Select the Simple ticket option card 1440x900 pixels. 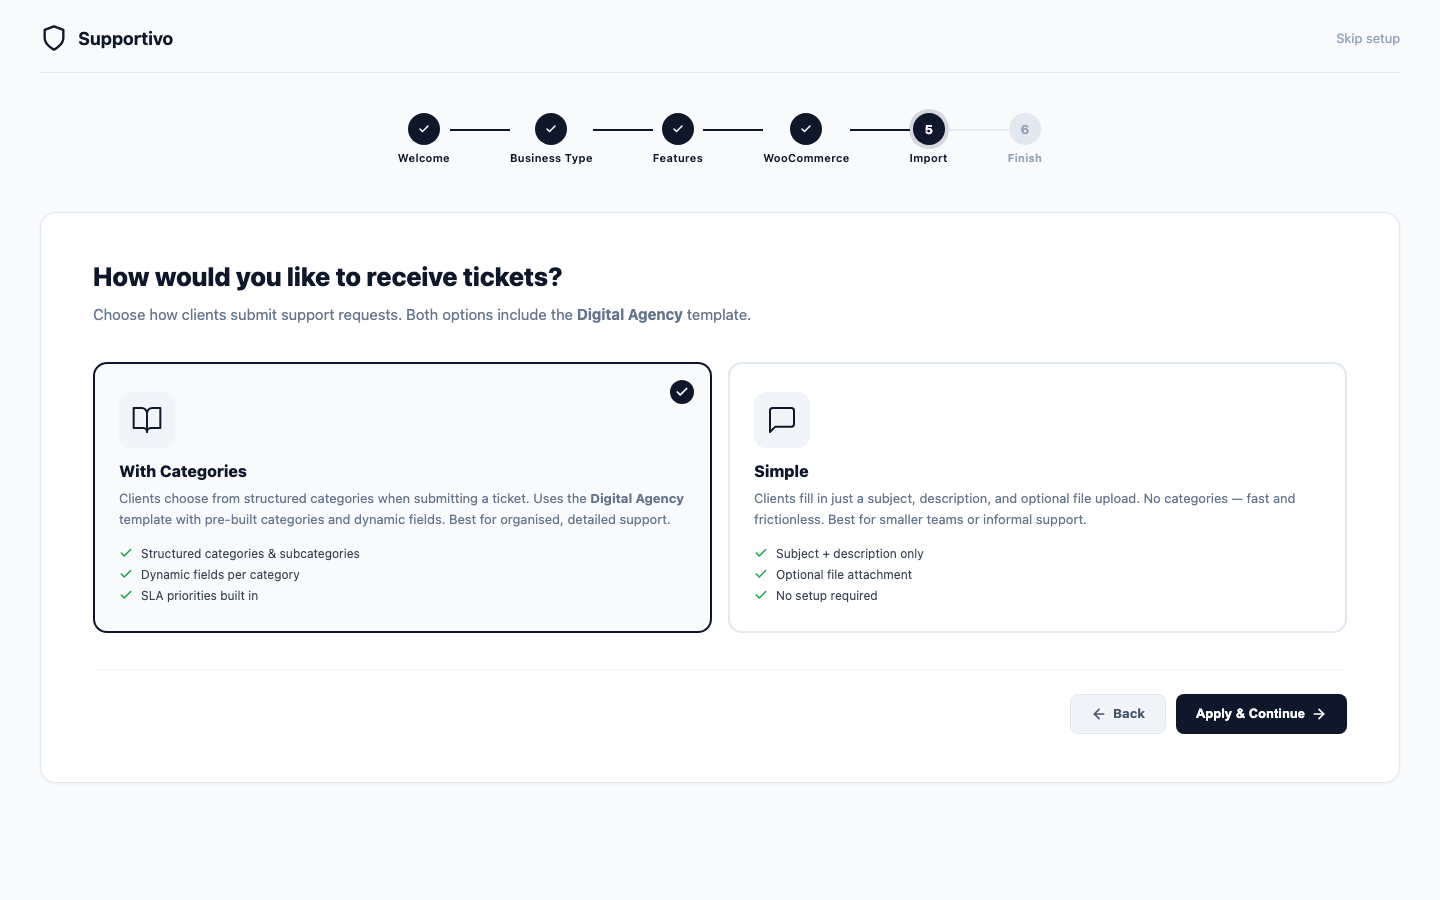pos(1037,497)
